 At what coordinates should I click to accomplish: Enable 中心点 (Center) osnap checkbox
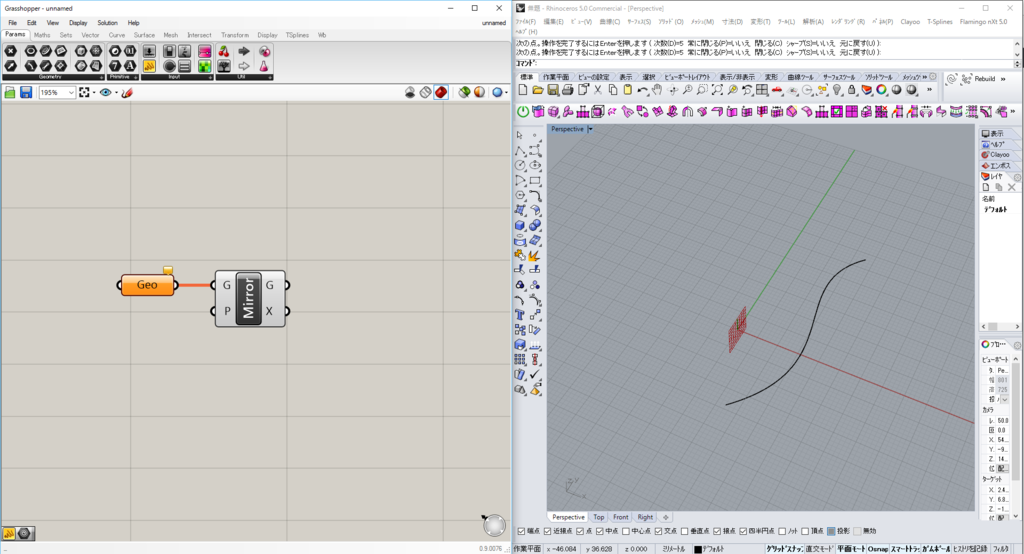[x=626, y=531]
